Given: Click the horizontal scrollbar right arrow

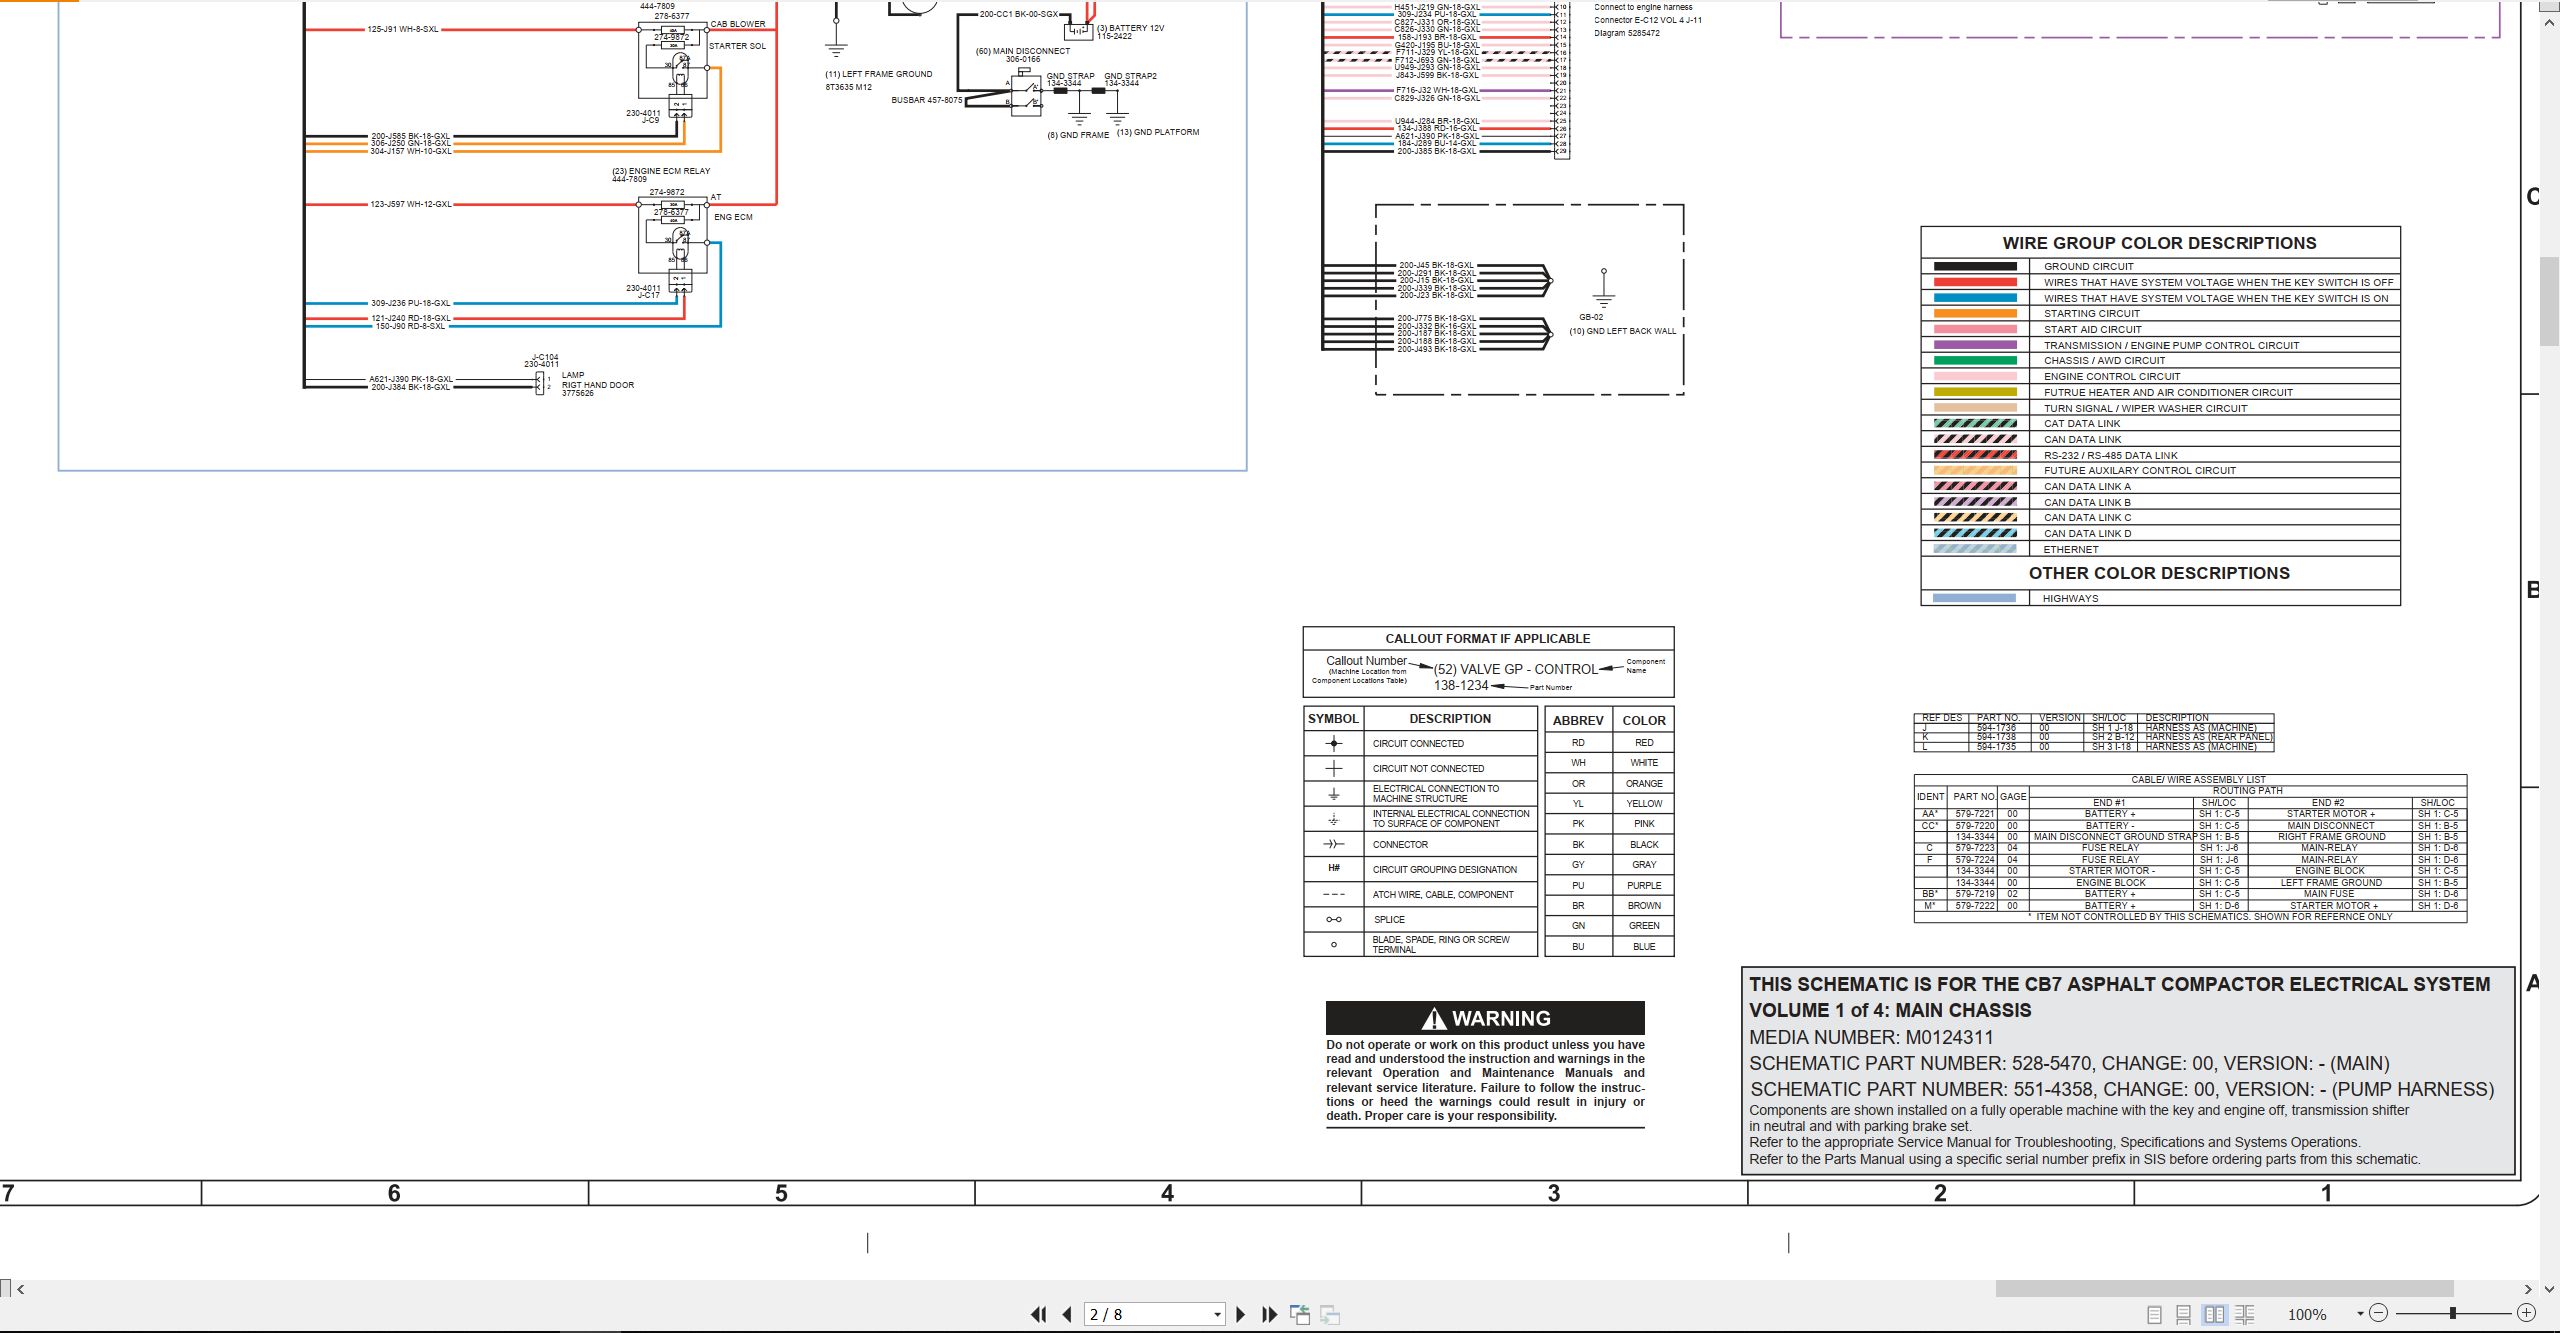Looking at the screenshot, I should pos(2528,1289).
